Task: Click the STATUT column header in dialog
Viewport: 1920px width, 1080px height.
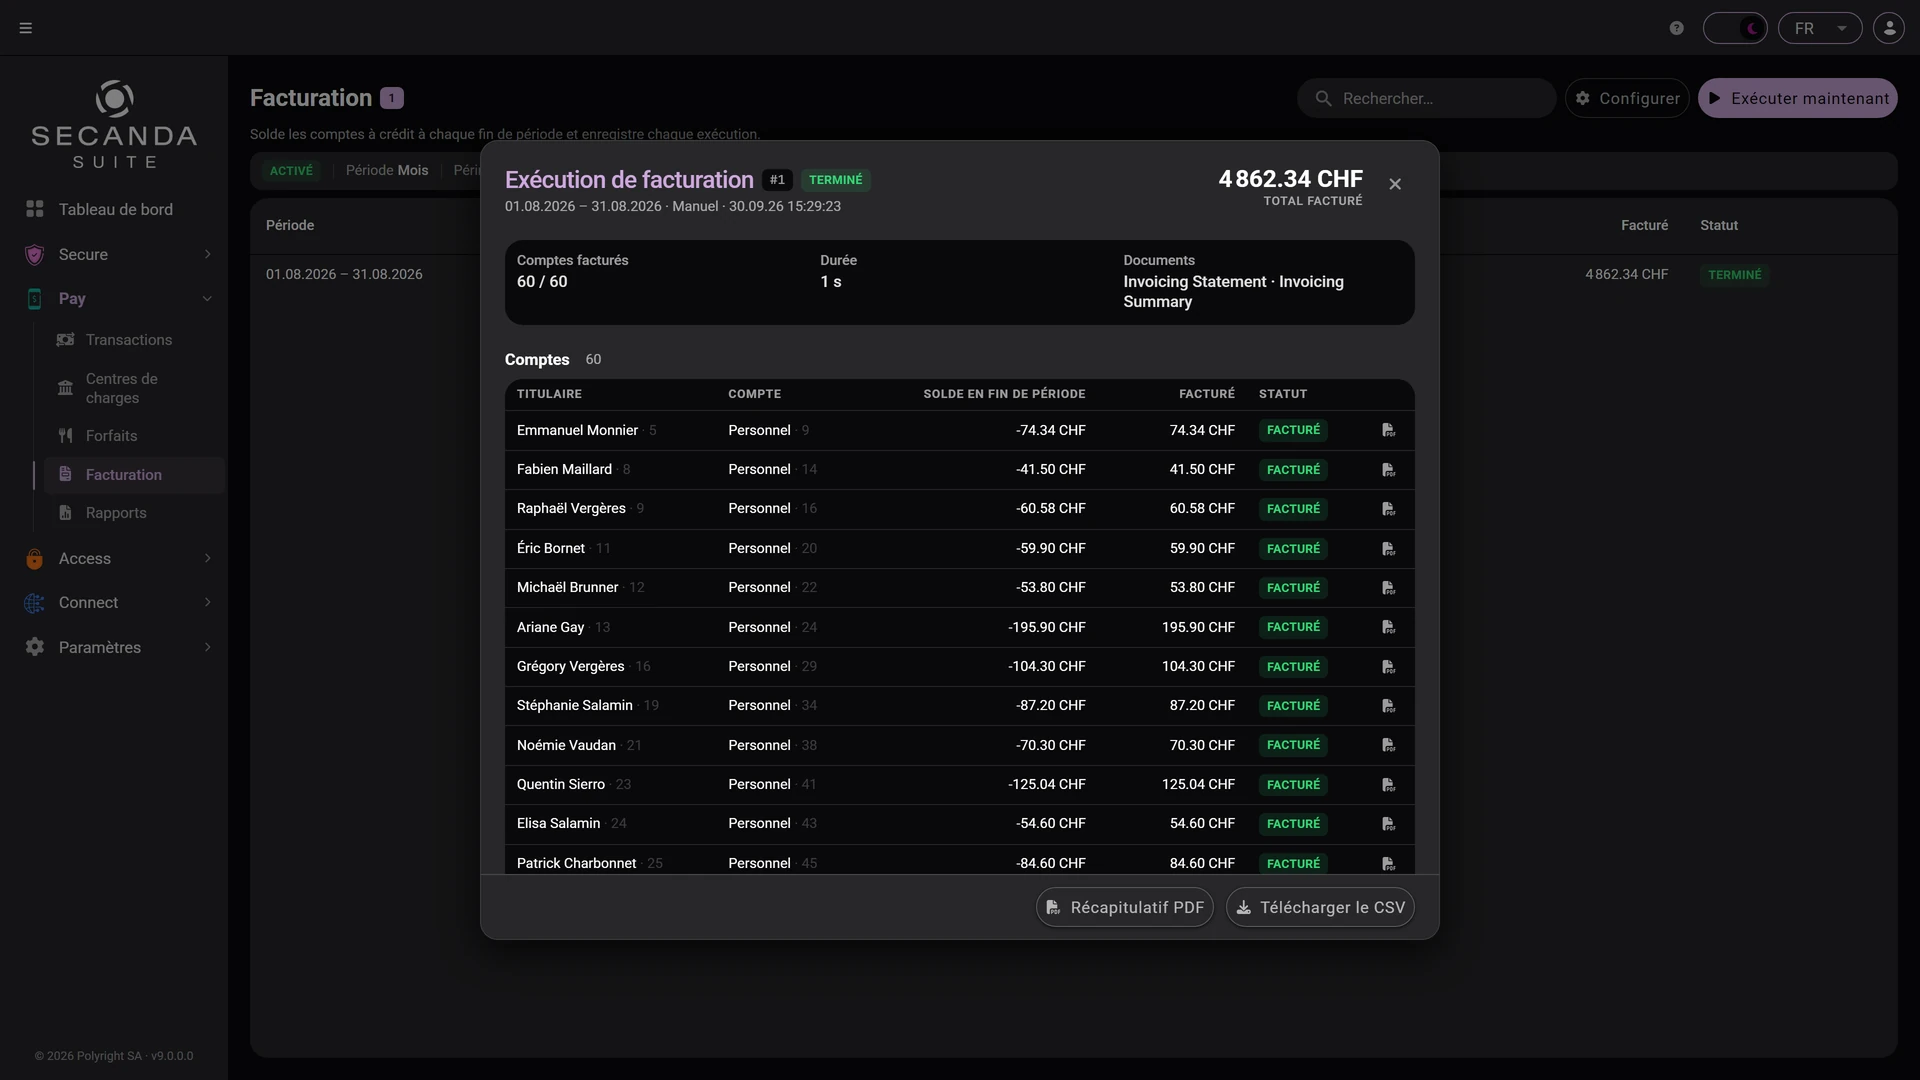Action: (x=1283, y=394)
